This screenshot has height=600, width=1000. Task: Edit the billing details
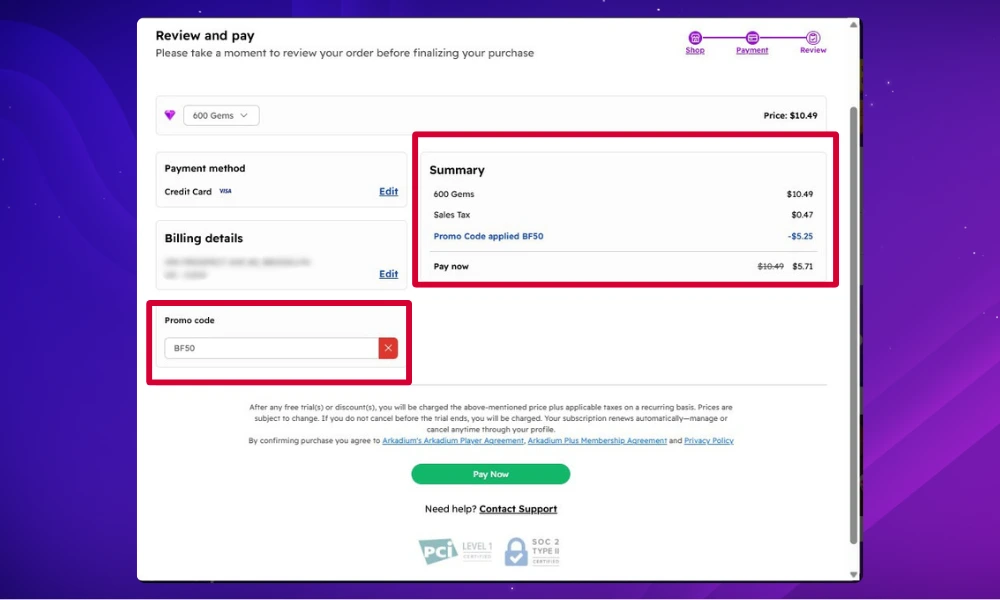pos(388,273)
